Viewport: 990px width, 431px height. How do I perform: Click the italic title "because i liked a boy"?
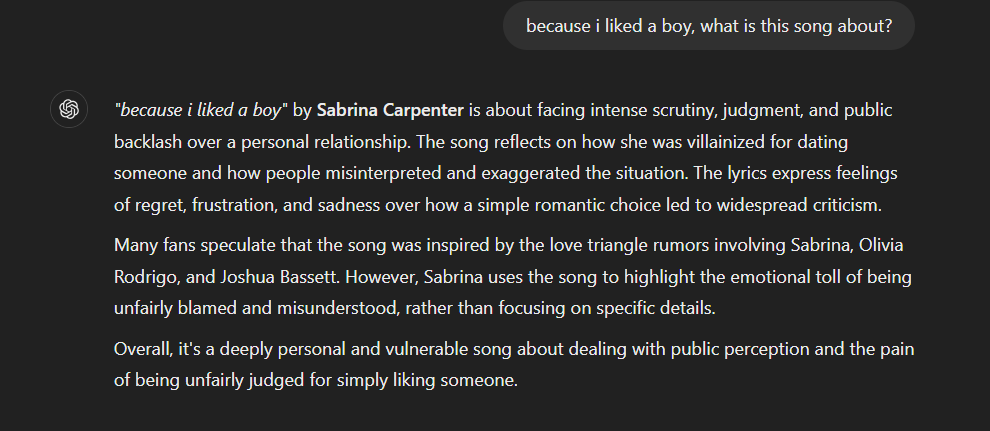coord(200,110)
